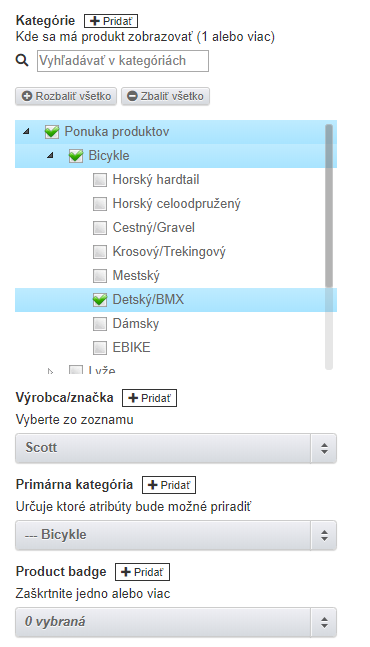
Task: Enable the EBIKE category checkbox
Action: (x=99, y=348)
